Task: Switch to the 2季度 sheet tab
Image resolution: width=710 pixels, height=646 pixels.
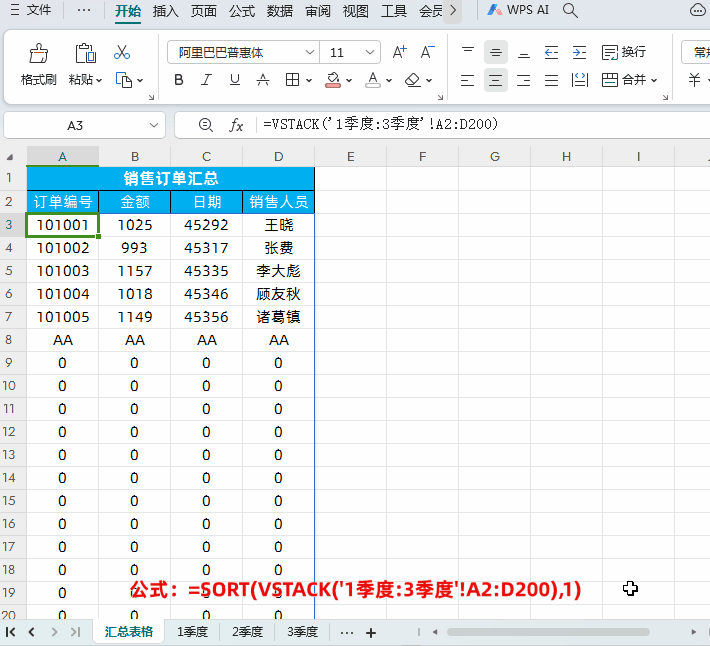Action: 247,632
